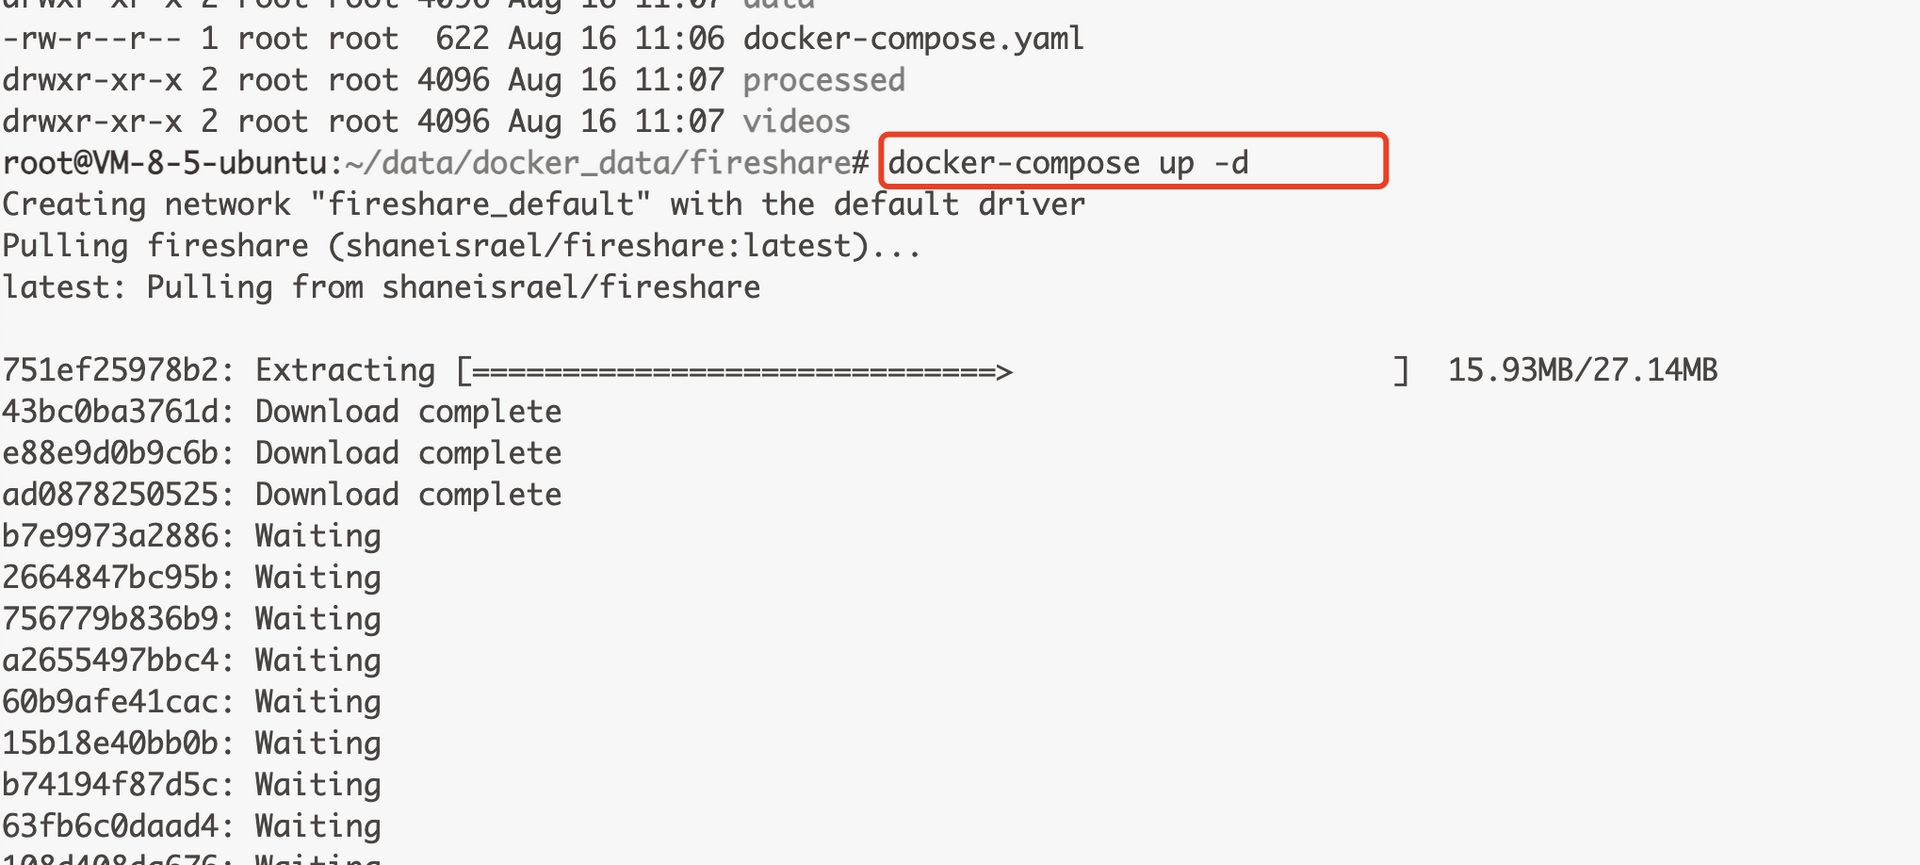The width and height of the screenshot is (1920, 865).
Task: Click the root@VM-8-5-ubuntu prompt text
Action: (x=164, y=163)
